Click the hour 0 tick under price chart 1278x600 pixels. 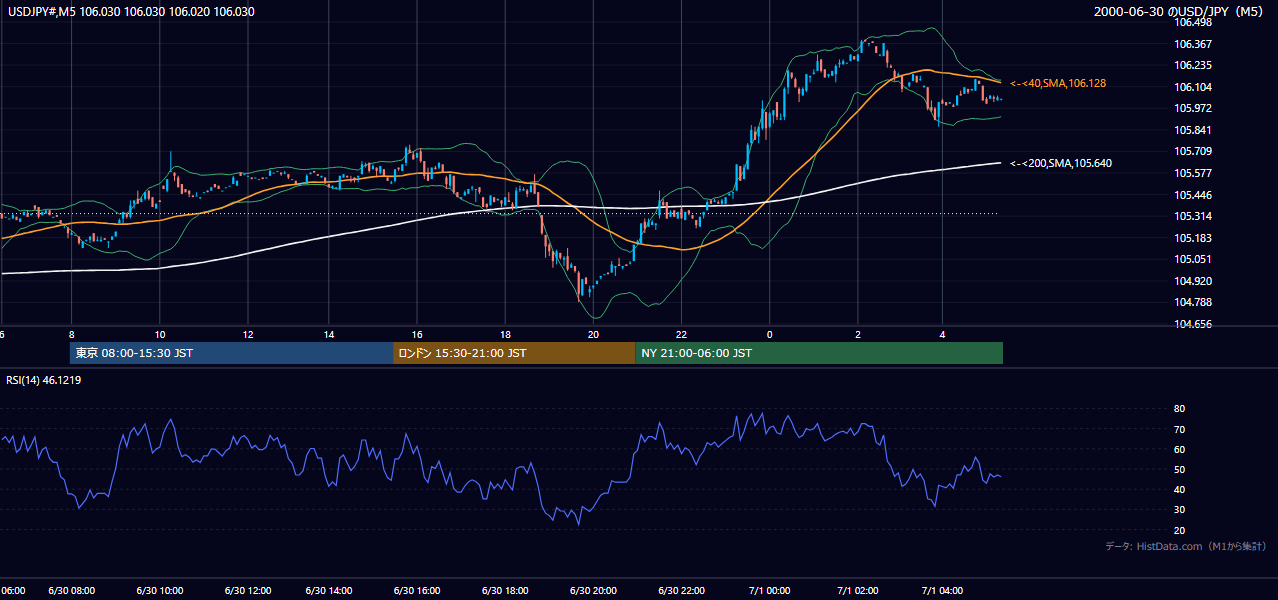[769, 334]
